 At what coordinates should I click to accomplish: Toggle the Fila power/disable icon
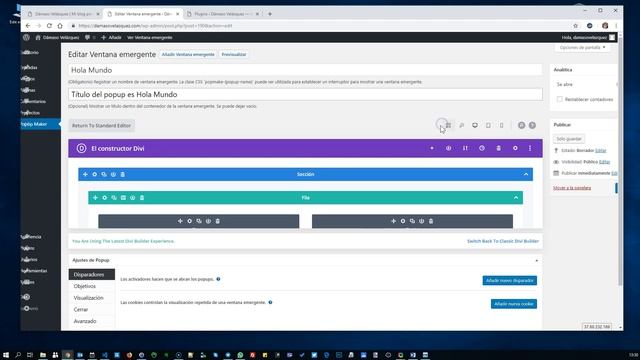click(133, 198)
